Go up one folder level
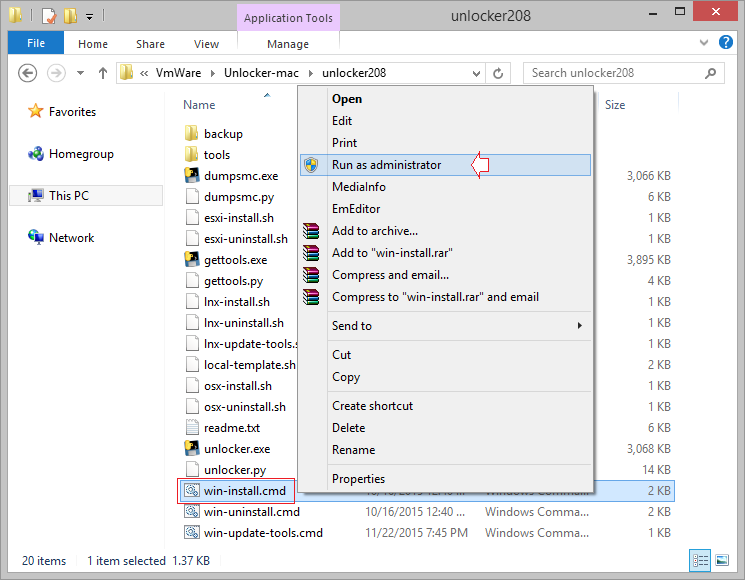The image size is (745, 580). tap(103, 73)
